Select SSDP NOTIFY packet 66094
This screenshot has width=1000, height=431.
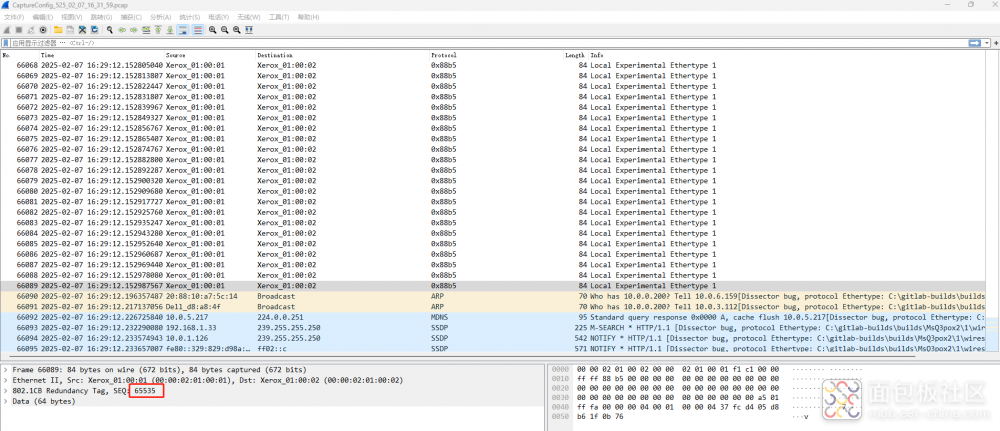[493, 339]
